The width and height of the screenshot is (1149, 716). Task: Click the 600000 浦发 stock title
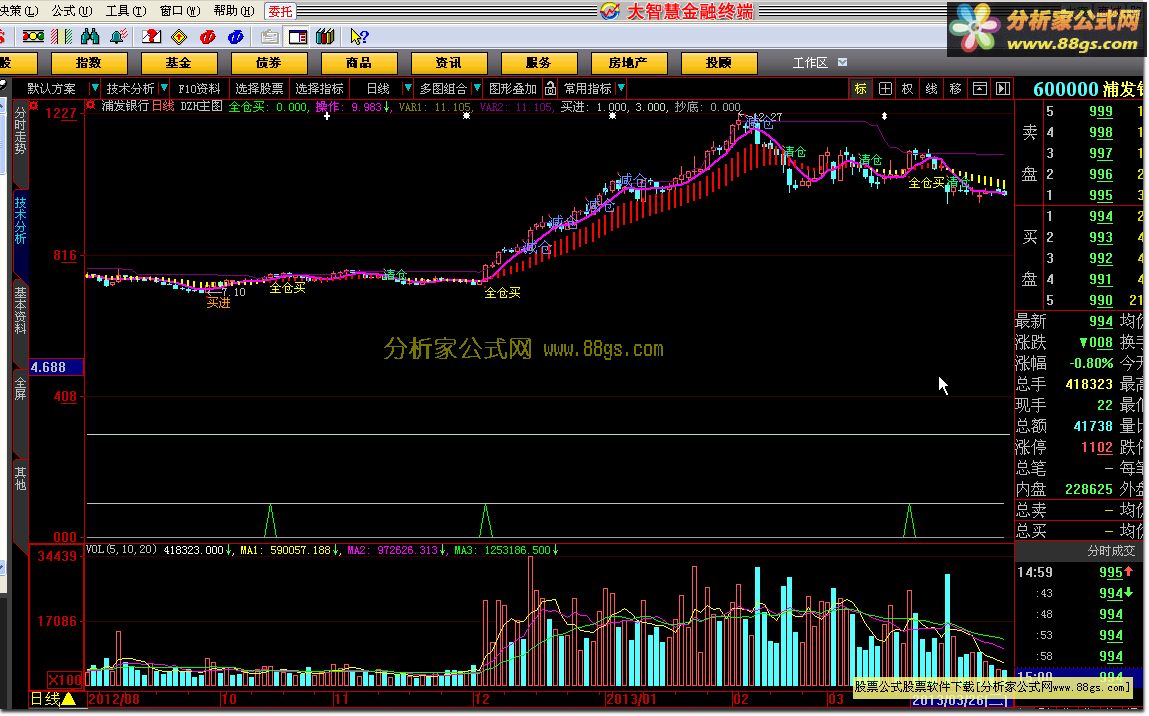coord(1087,89)
